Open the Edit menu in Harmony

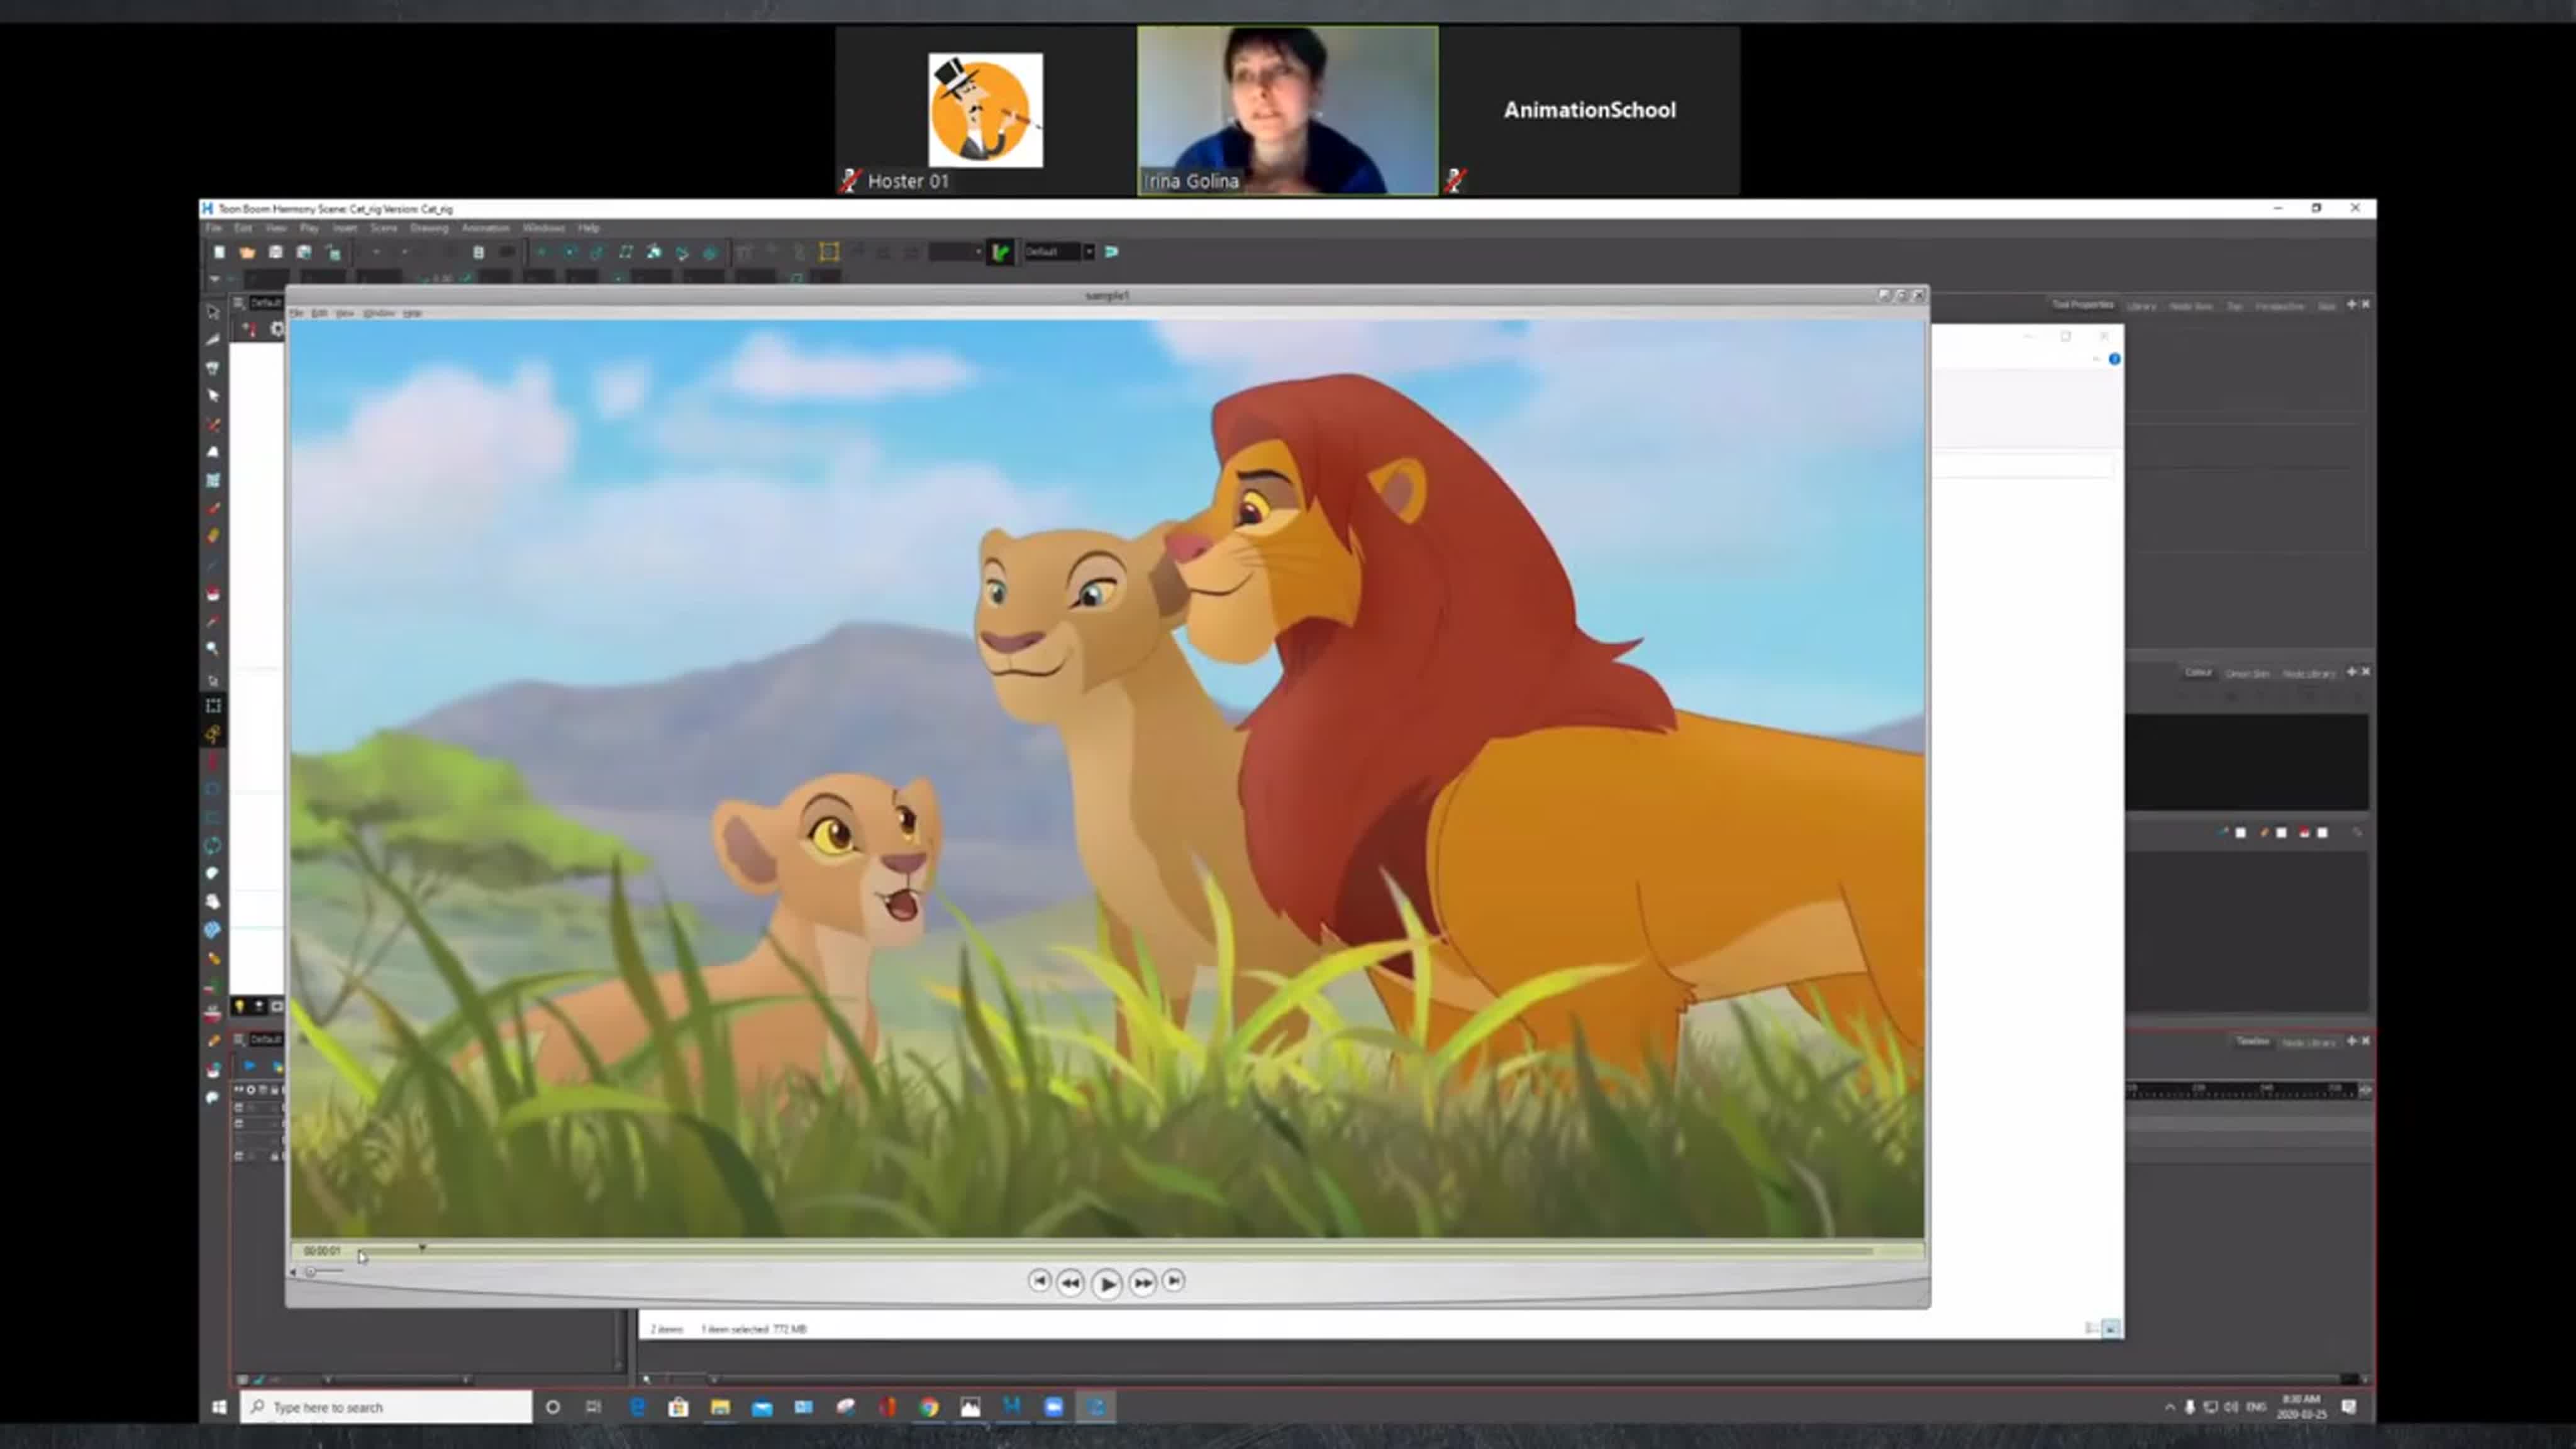(x=242, y=228)
